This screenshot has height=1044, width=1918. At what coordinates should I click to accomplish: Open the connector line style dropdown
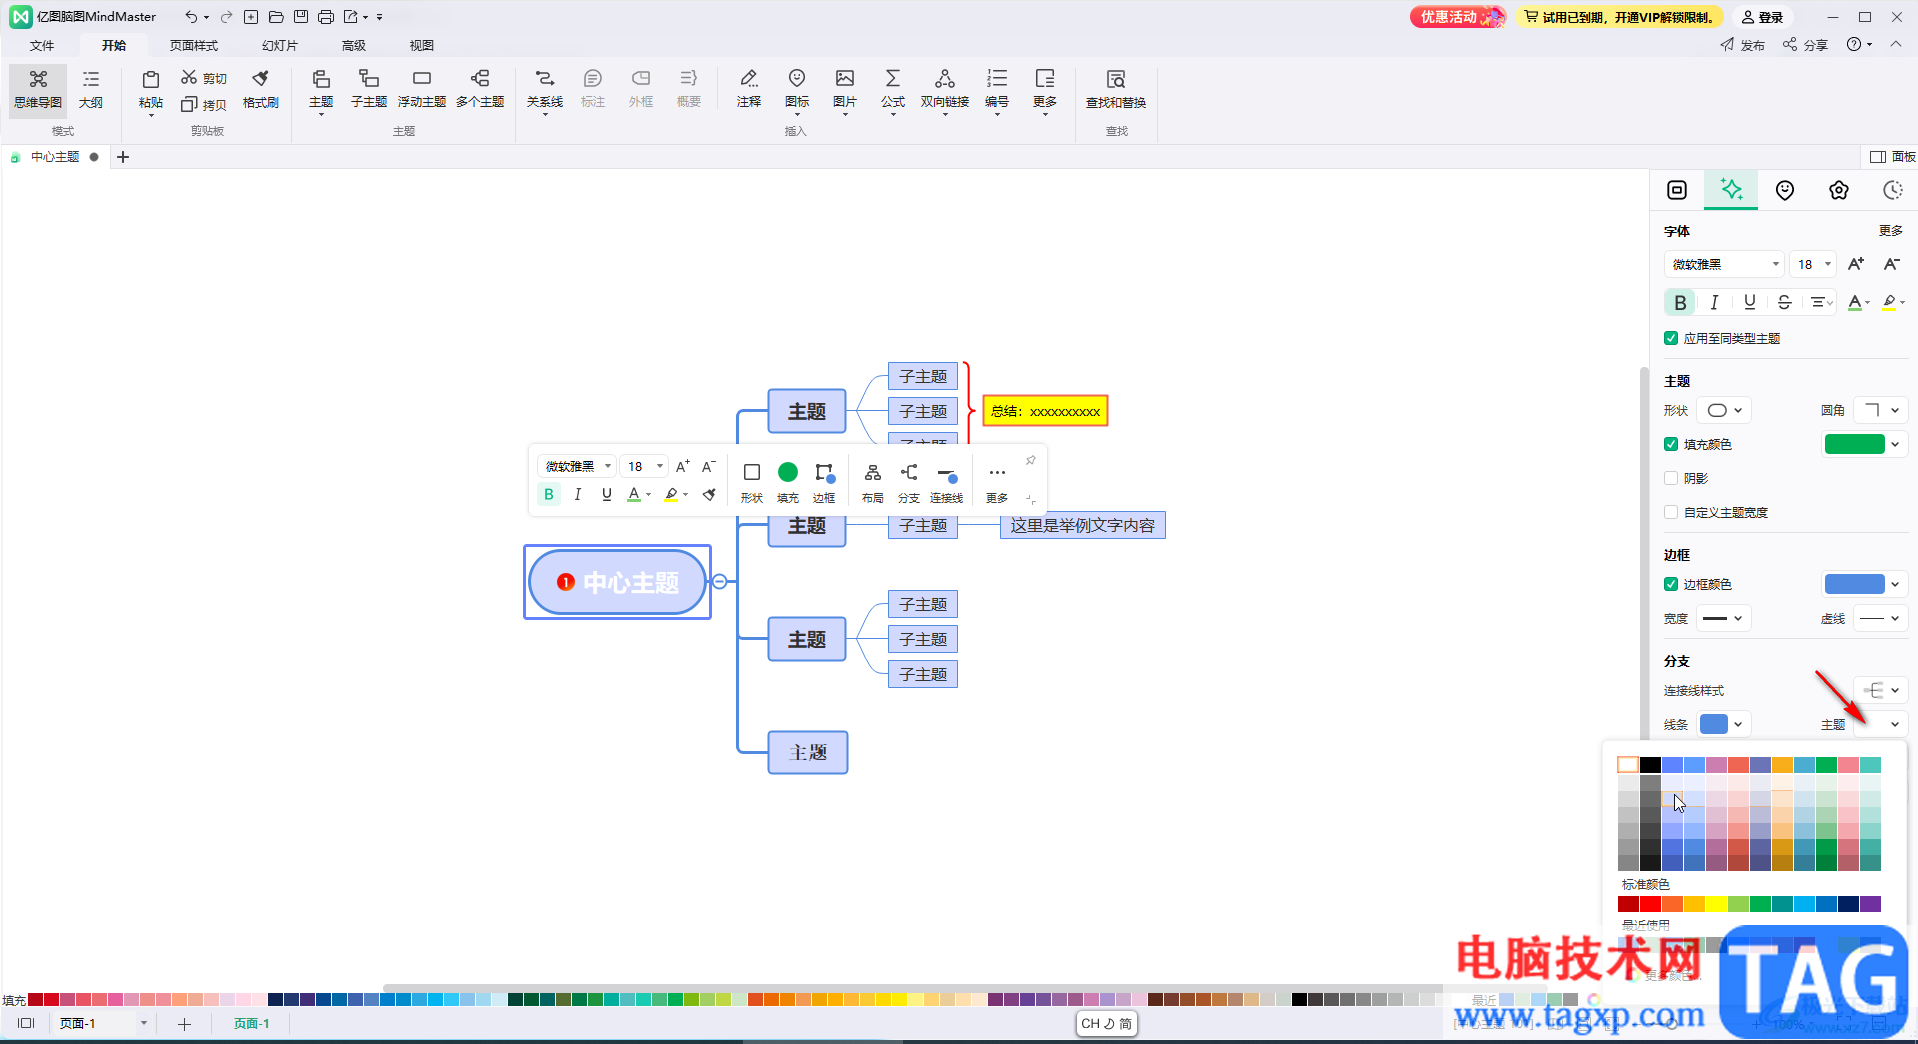[x=1881, y=690]
